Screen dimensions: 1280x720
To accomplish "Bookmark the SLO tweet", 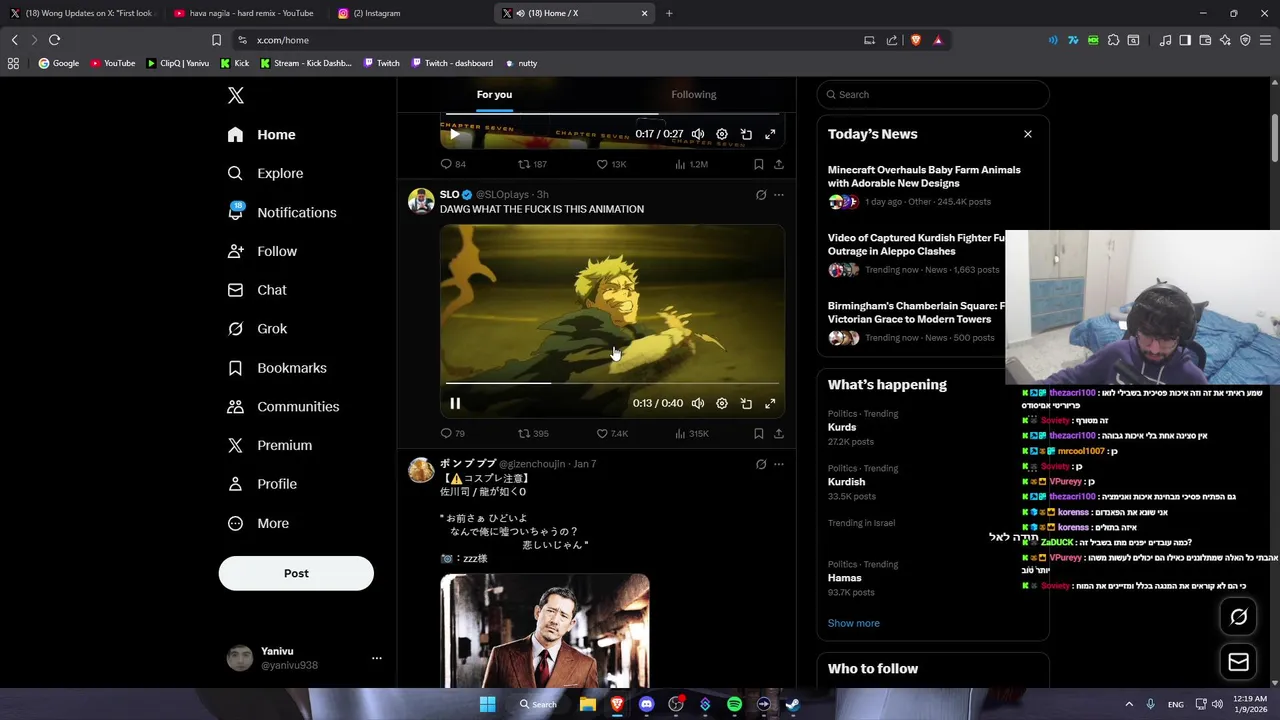I will (758, 433).
